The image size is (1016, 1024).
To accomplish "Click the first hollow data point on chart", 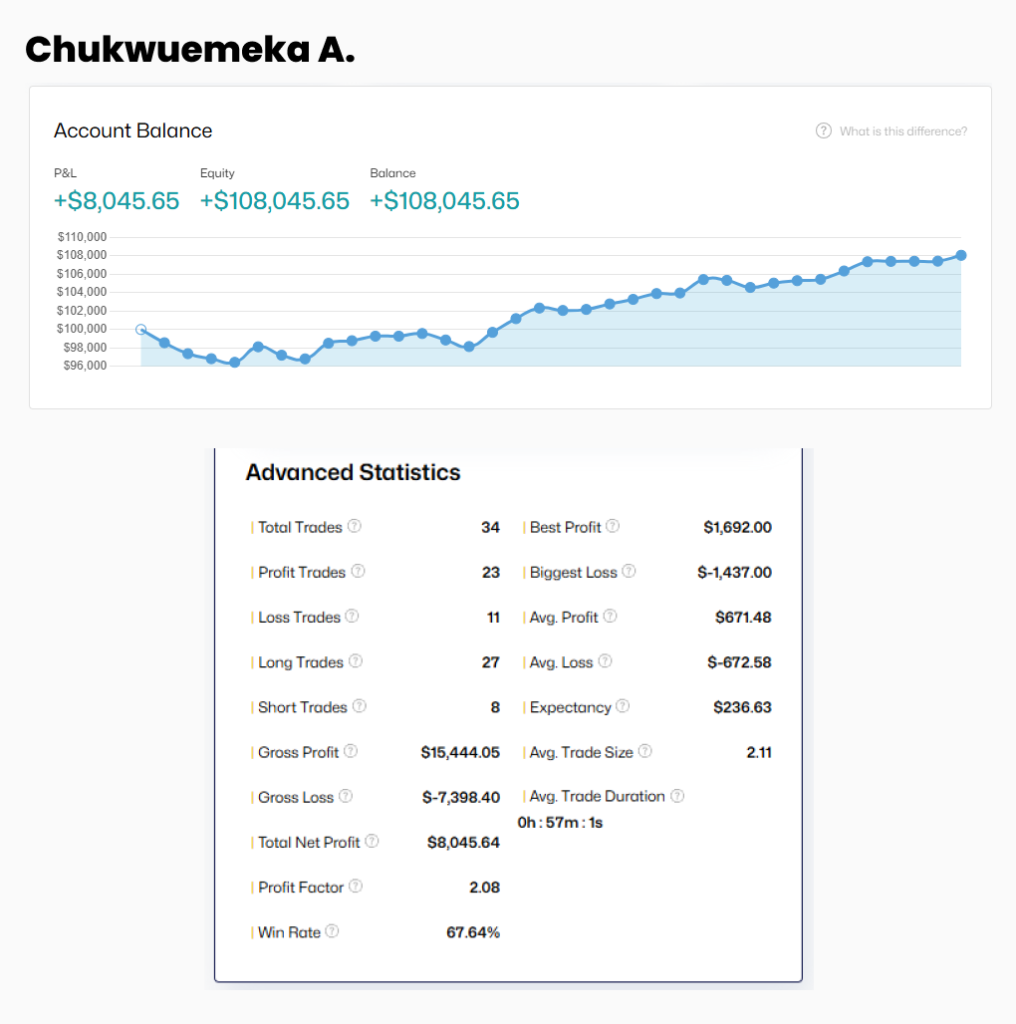I will pos(141,329).
